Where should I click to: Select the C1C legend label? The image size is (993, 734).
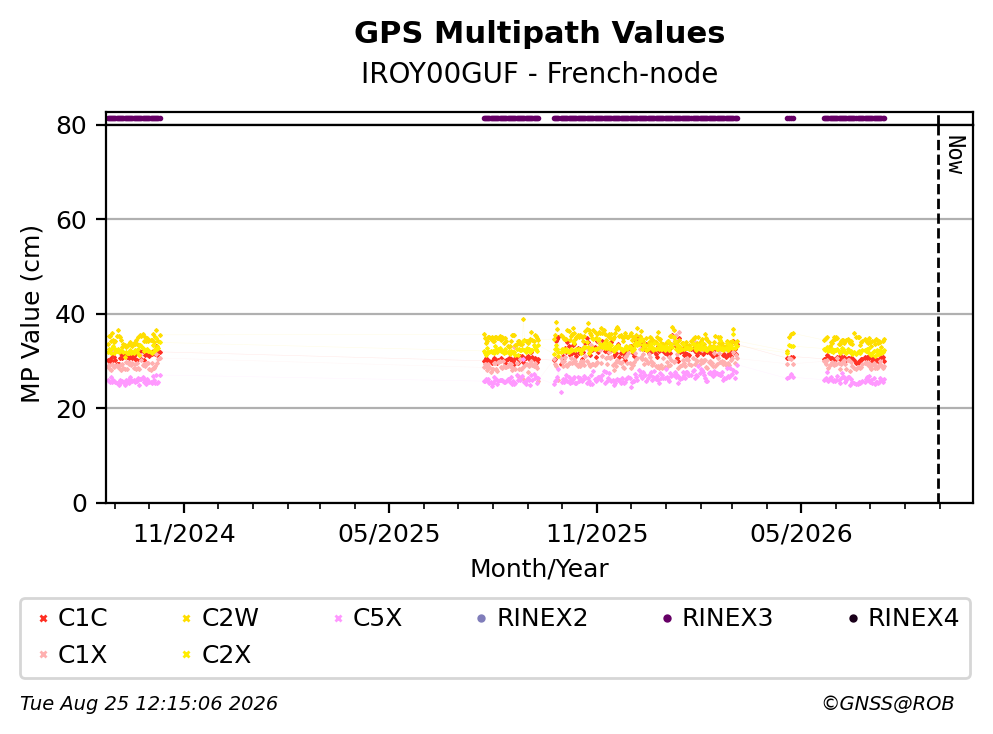82,617
